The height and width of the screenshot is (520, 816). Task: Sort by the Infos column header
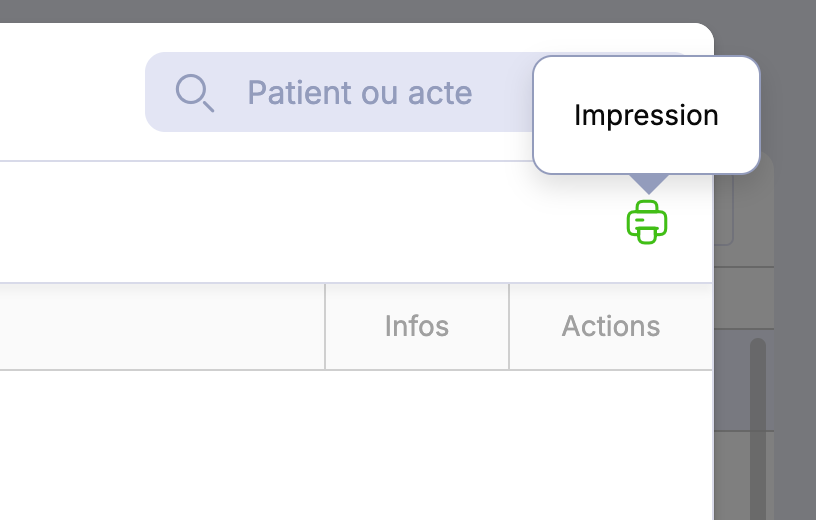click(x=417, y=326)
